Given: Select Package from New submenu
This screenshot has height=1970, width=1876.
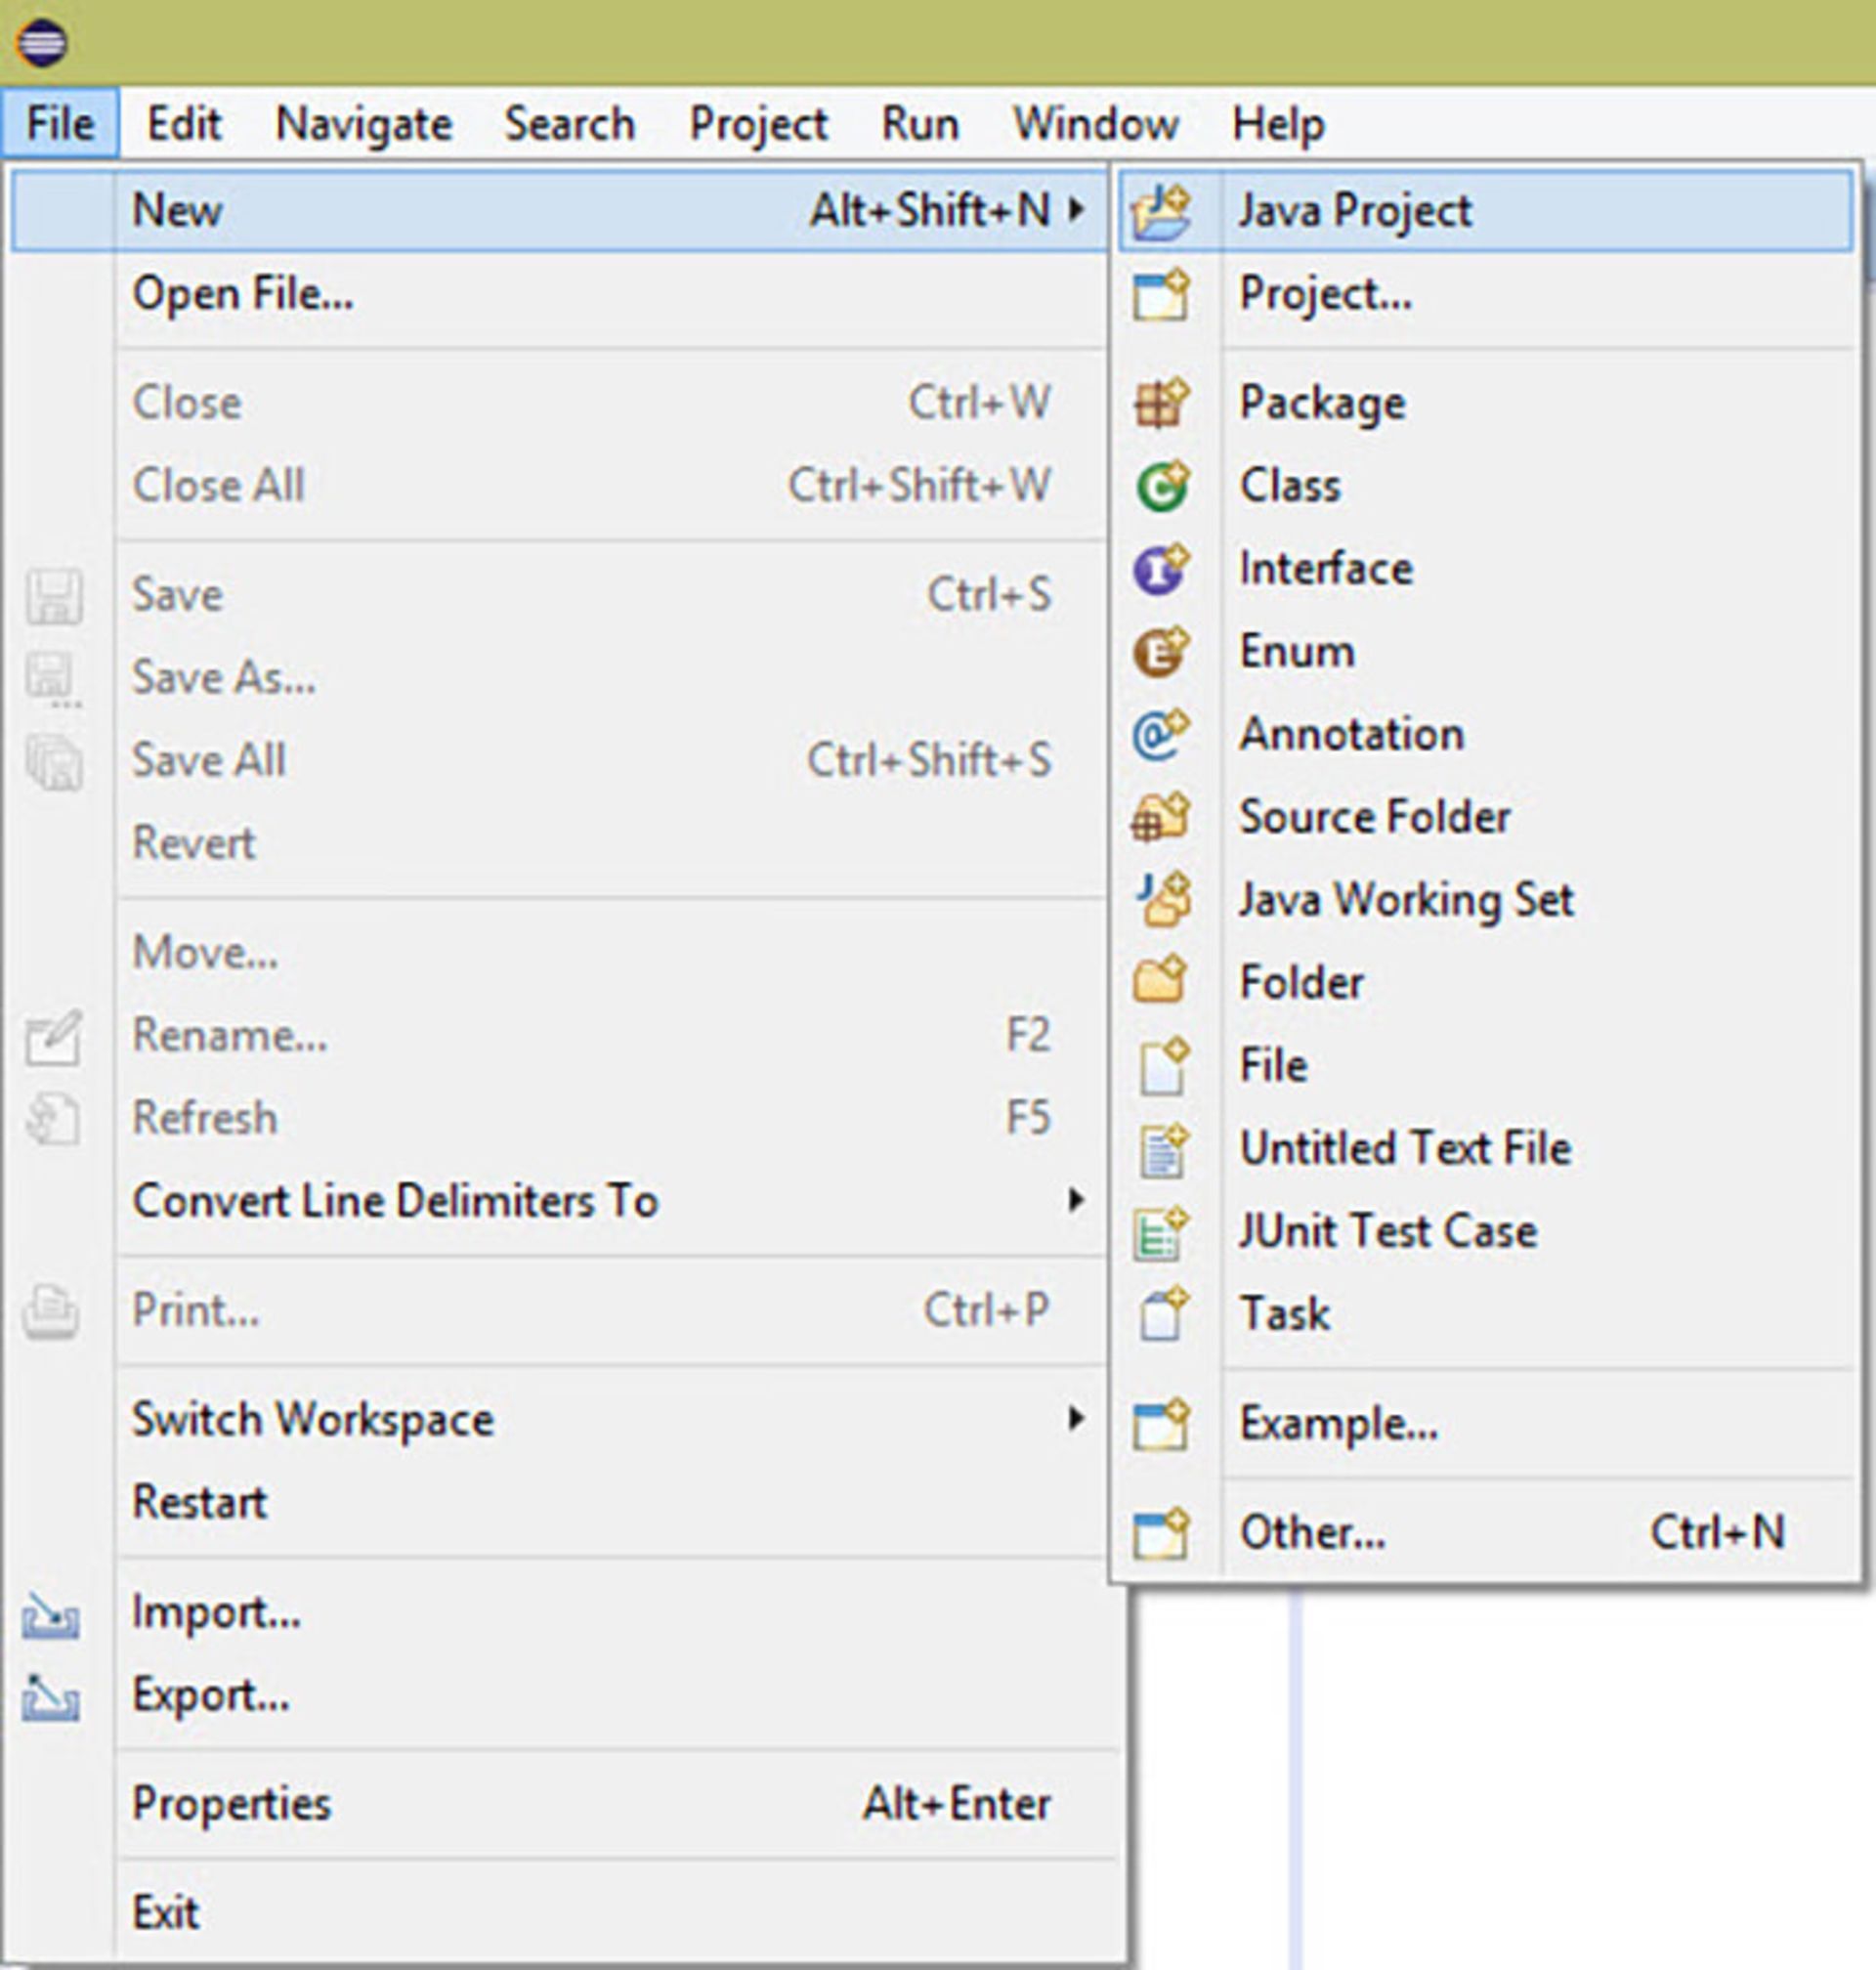Looking at the screenshot, I should click(x=1485, y=403).
